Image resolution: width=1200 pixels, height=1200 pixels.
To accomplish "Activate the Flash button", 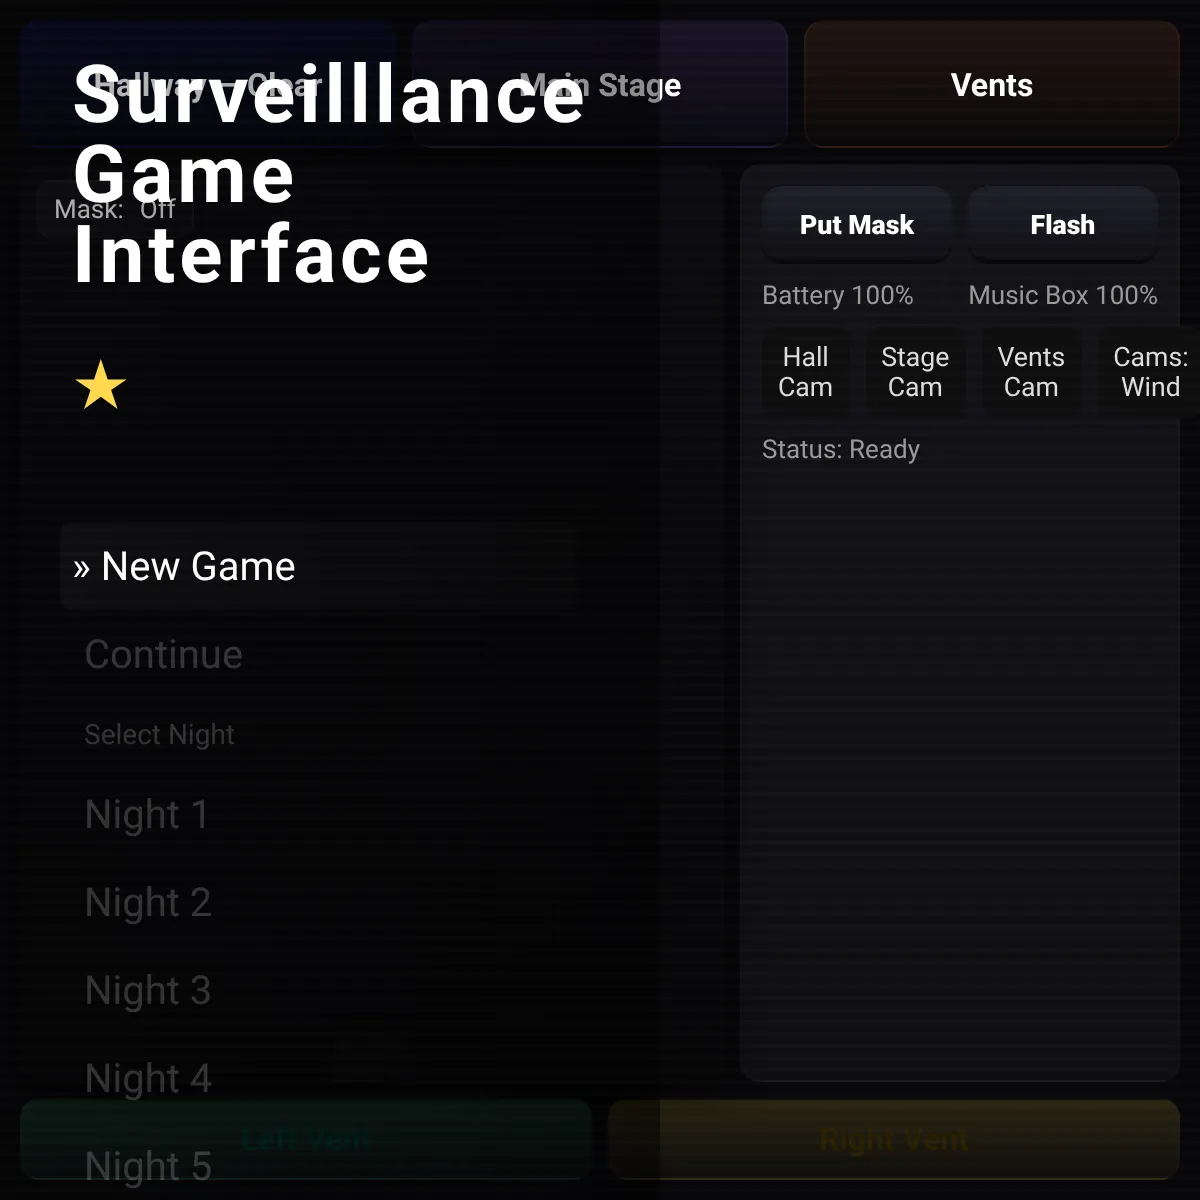I will [x=1063, y=225].
